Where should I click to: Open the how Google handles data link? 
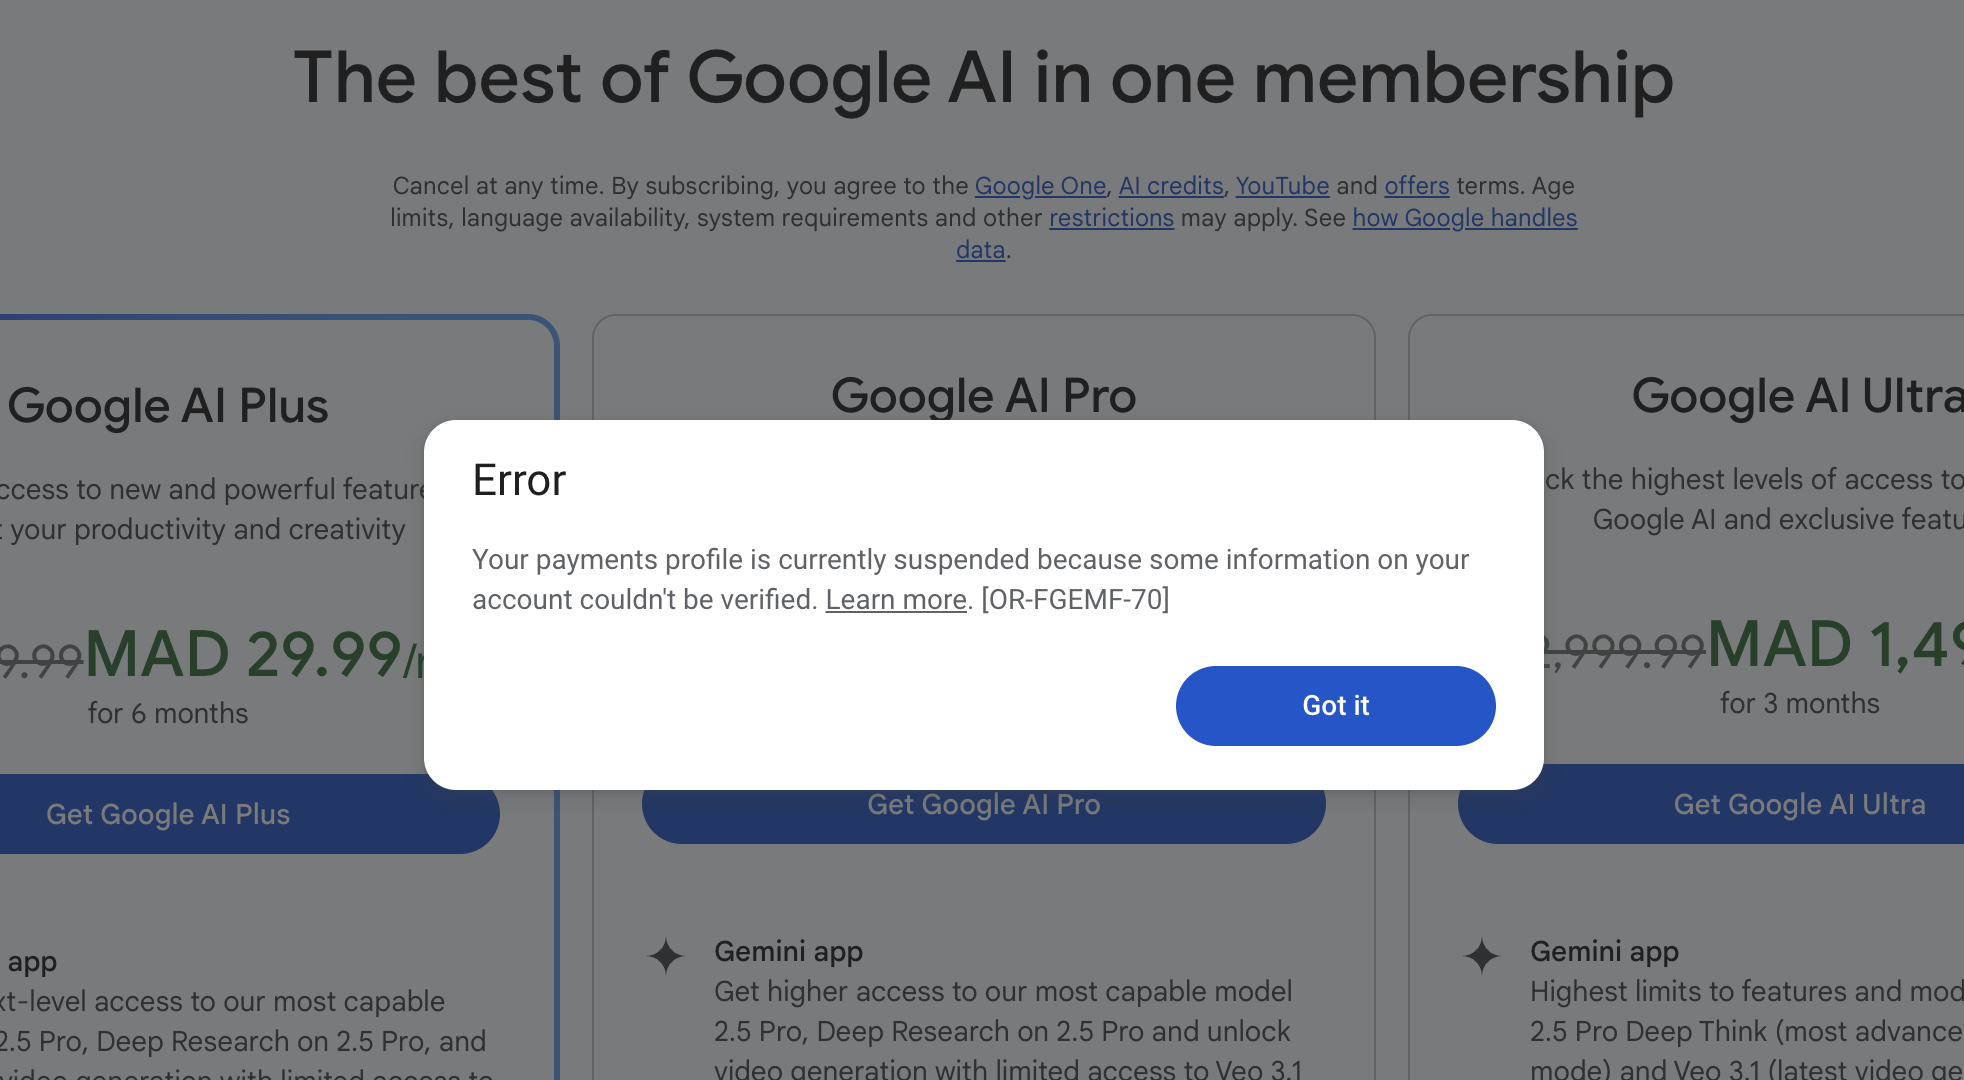[1464, 218]
